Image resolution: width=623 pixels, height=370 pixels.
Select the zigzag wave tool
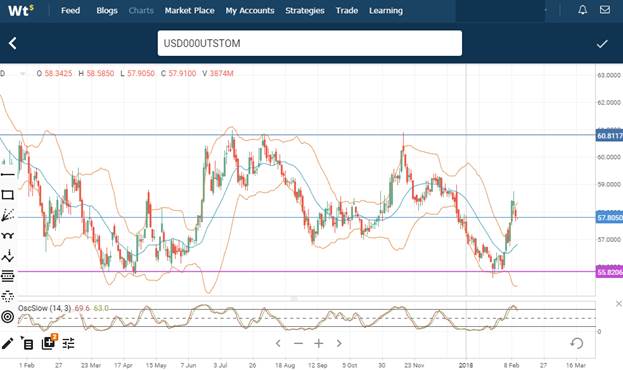click(x=8, y=256)
